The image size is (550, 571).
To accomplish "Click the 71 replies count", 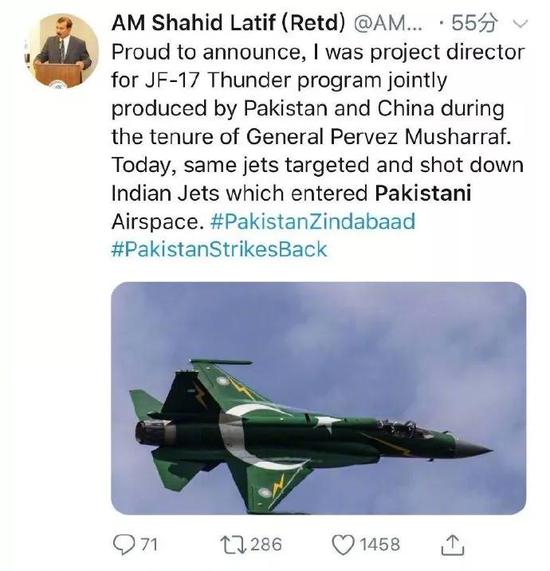I will click(x=149, y=545).
